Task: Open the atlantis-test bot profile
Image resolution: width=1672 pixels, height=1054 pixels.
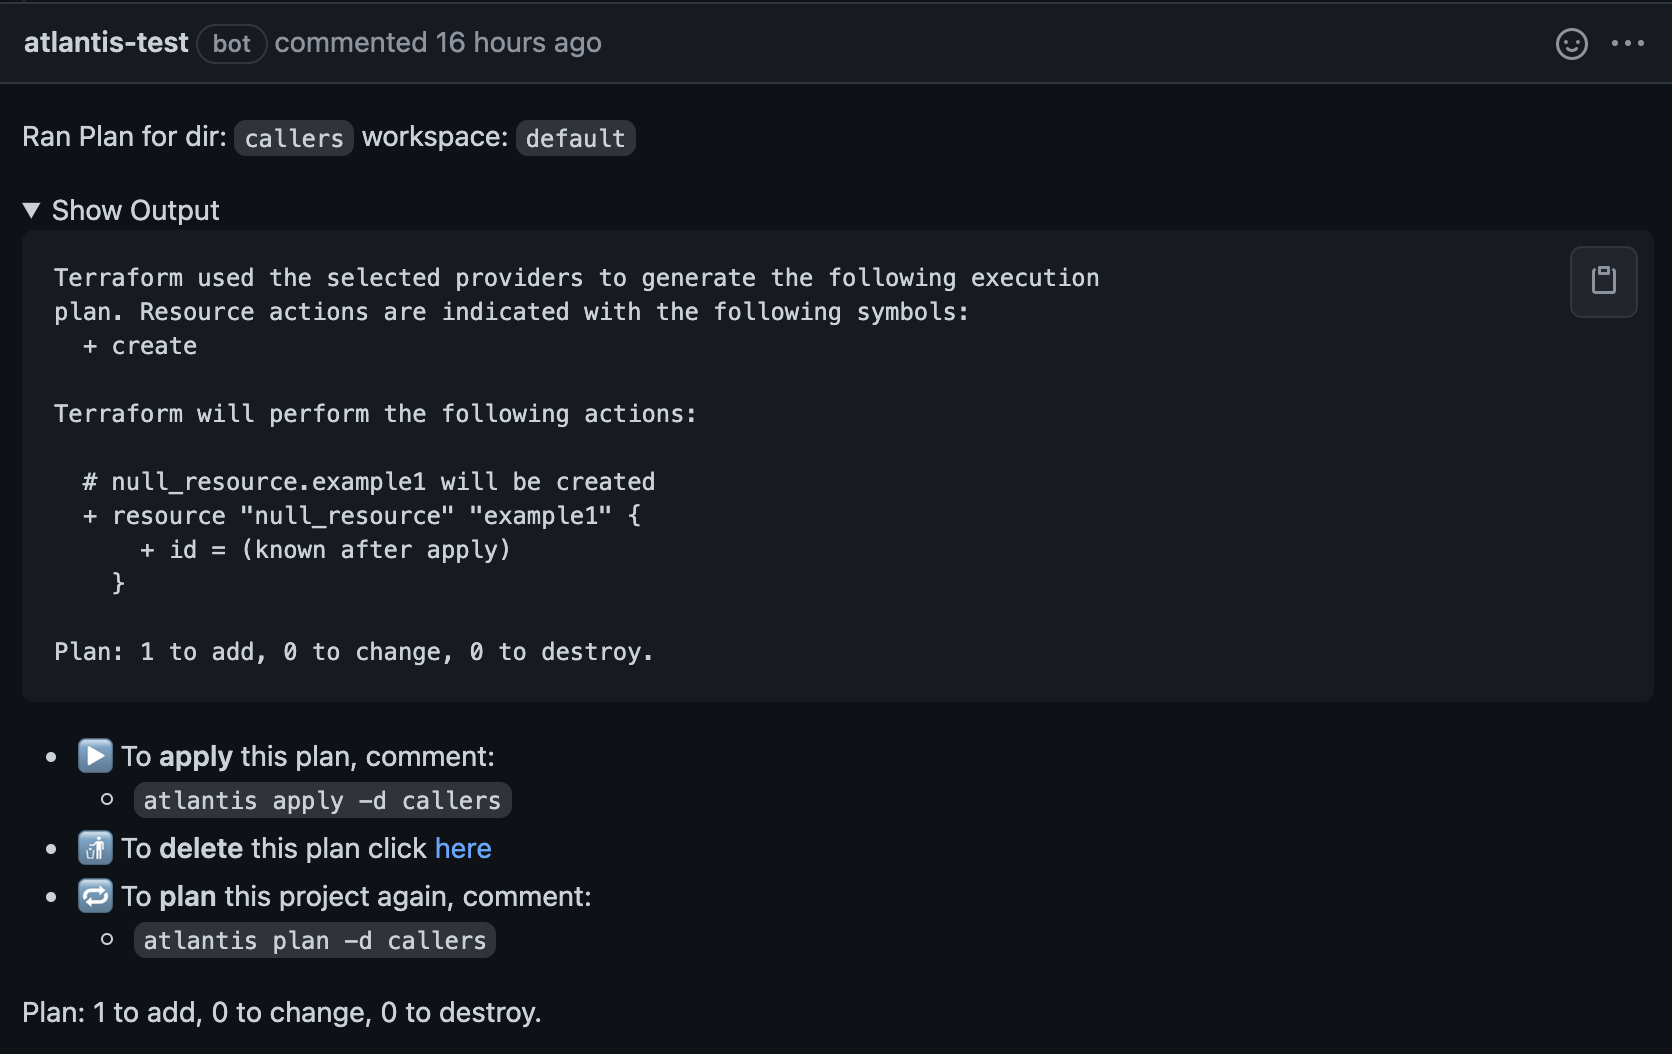Action: point(105,42)
